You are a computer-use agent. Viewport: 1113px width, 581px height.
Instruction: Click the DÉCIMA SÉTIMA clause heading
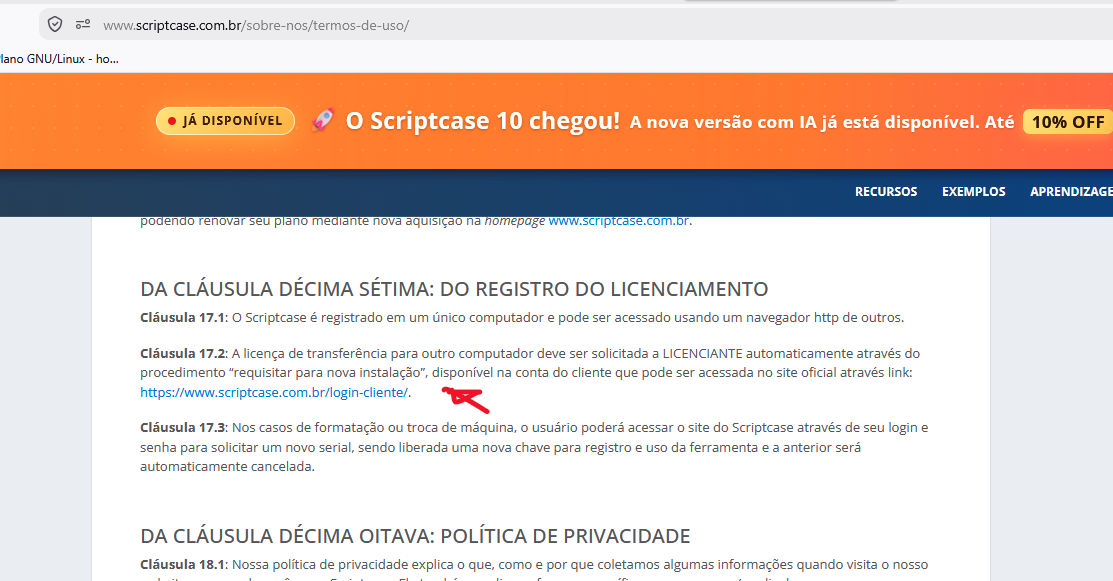(x=454, y=289)
